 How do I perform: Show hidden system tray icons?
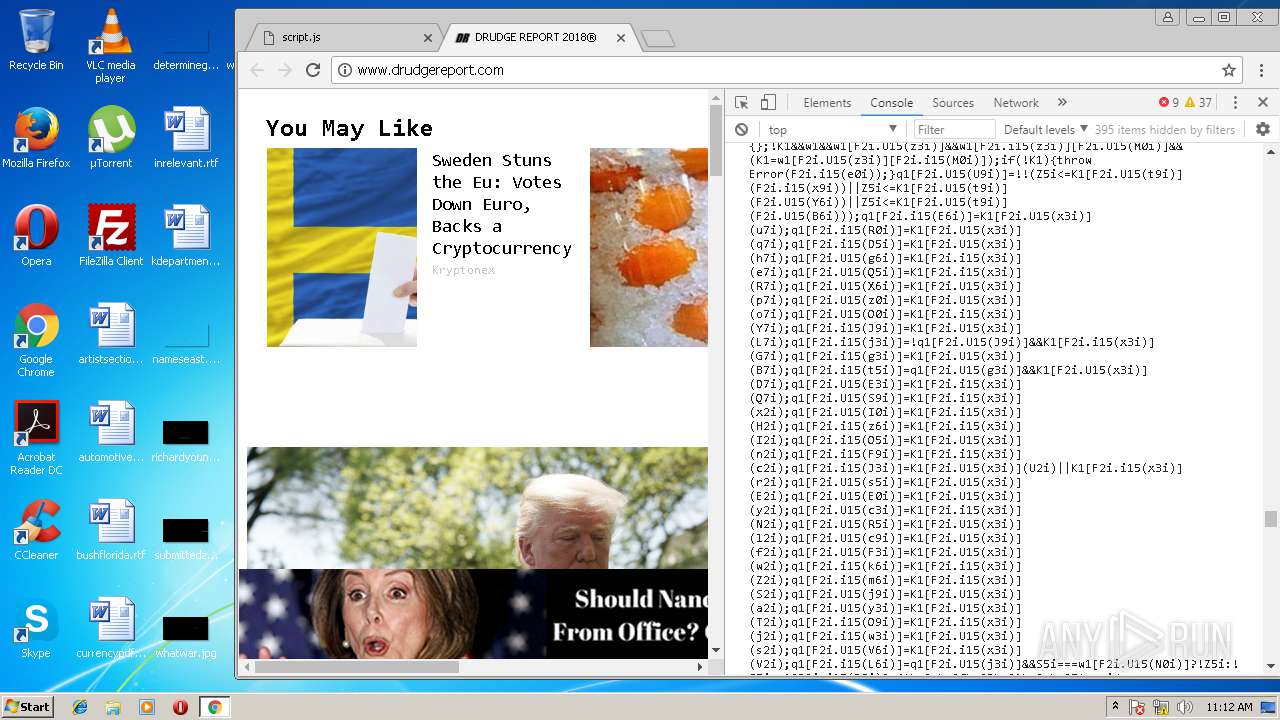pos(1116,707)
